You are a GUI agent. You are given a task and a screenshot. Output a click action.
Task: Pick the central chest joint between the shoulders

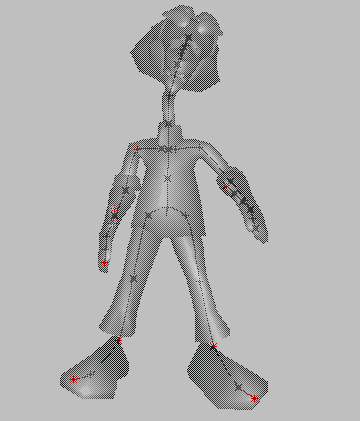(x=168, y=149)
